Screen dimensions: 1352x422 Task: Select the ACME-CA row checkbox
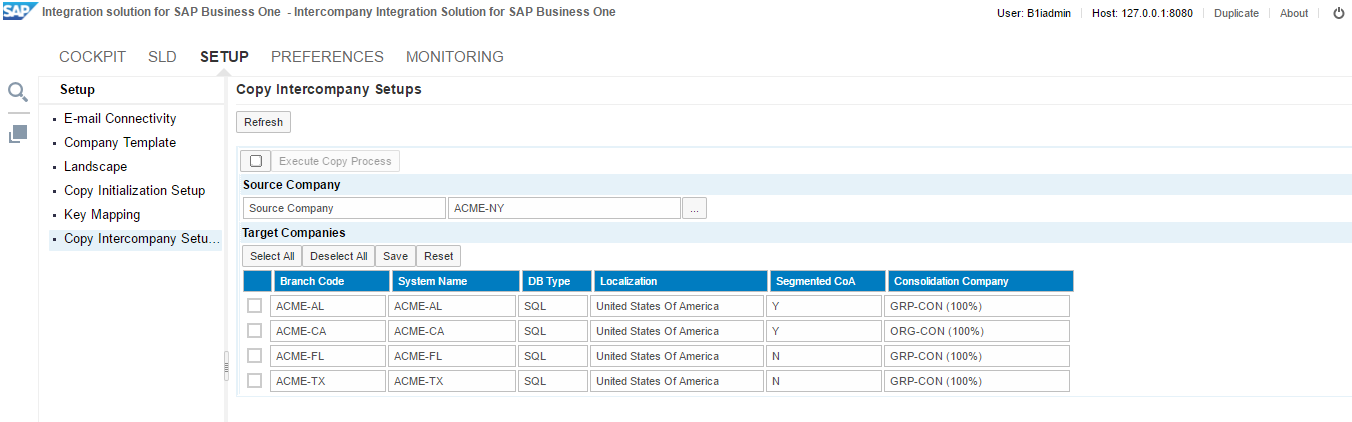[255, 331]
